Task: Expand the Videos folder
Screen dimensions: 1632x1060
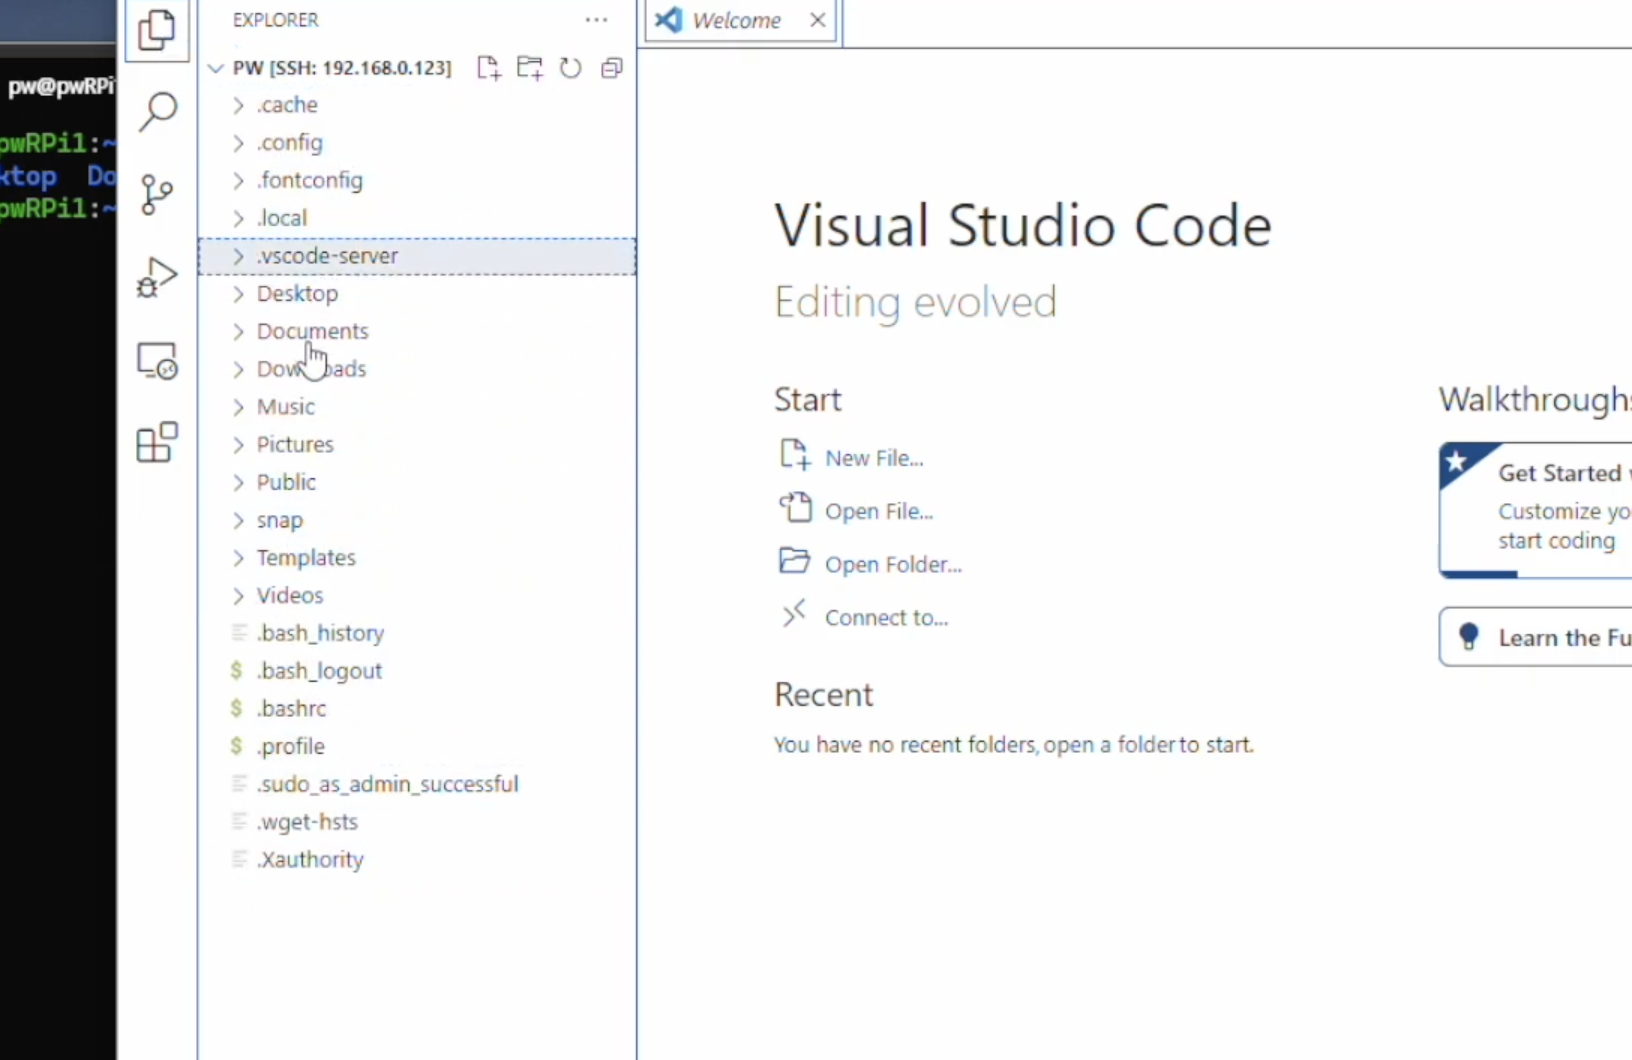Action: 417,595
